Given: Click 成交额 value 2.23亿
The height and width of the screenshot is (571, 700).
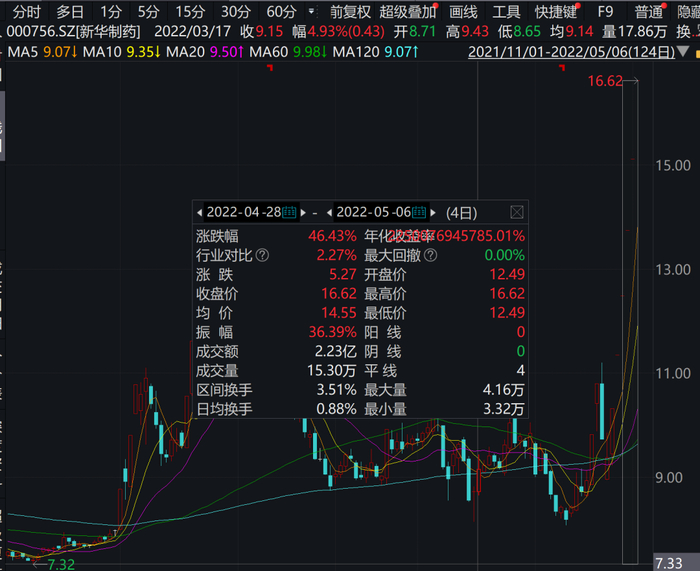Looking at the screenshot, I should point(336,352).
